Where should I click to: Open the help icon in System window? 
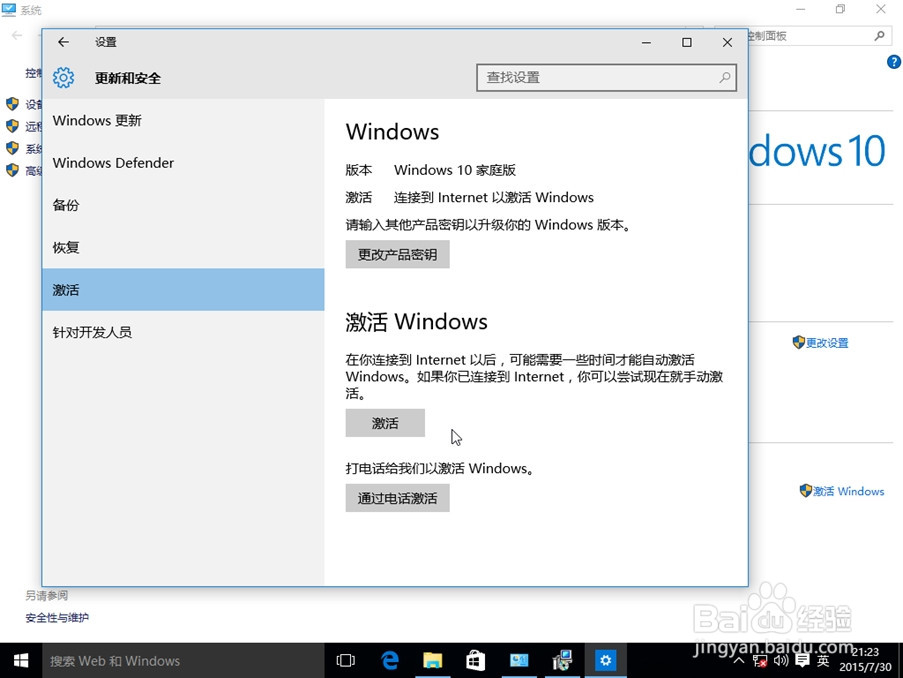coord(894,62)
